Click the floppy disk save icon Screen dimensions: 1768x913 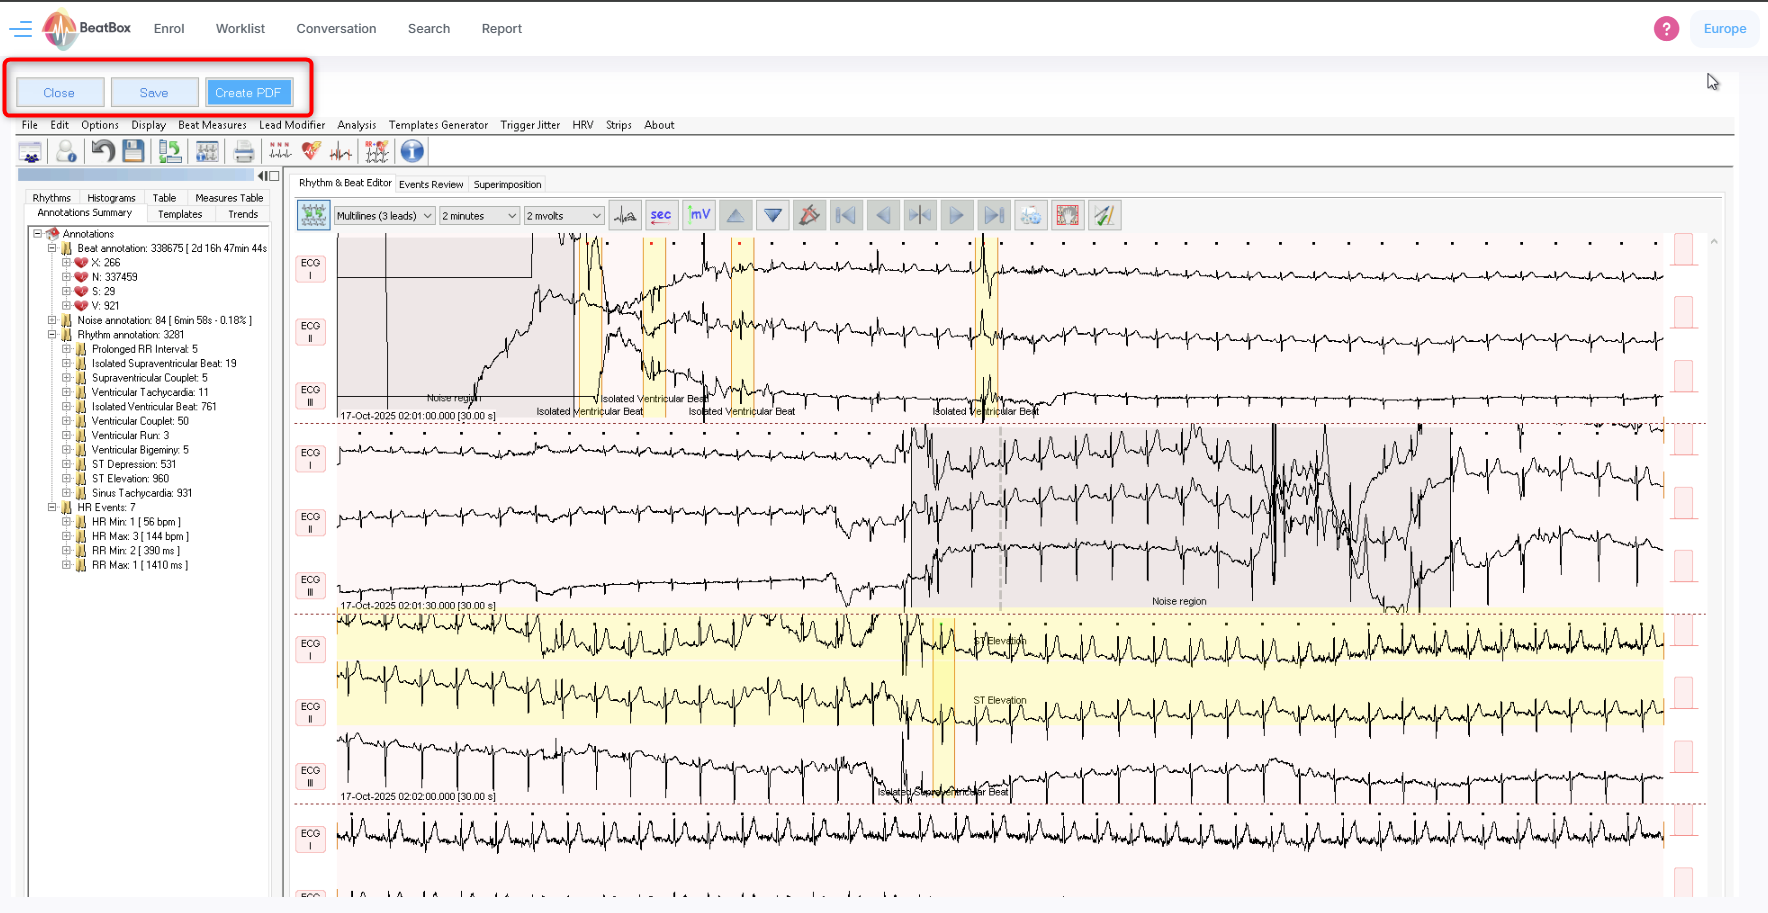tap(133, 151)
